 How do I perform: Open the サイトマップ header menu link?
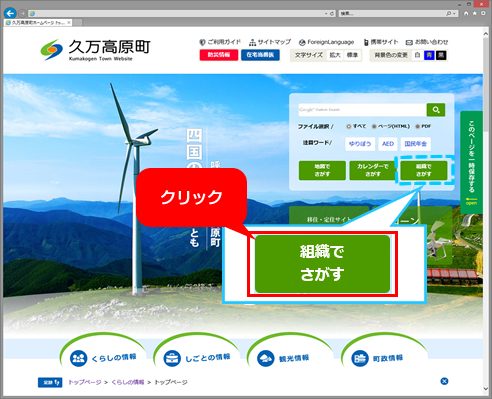pyautogui.click(x=270, y=42)
